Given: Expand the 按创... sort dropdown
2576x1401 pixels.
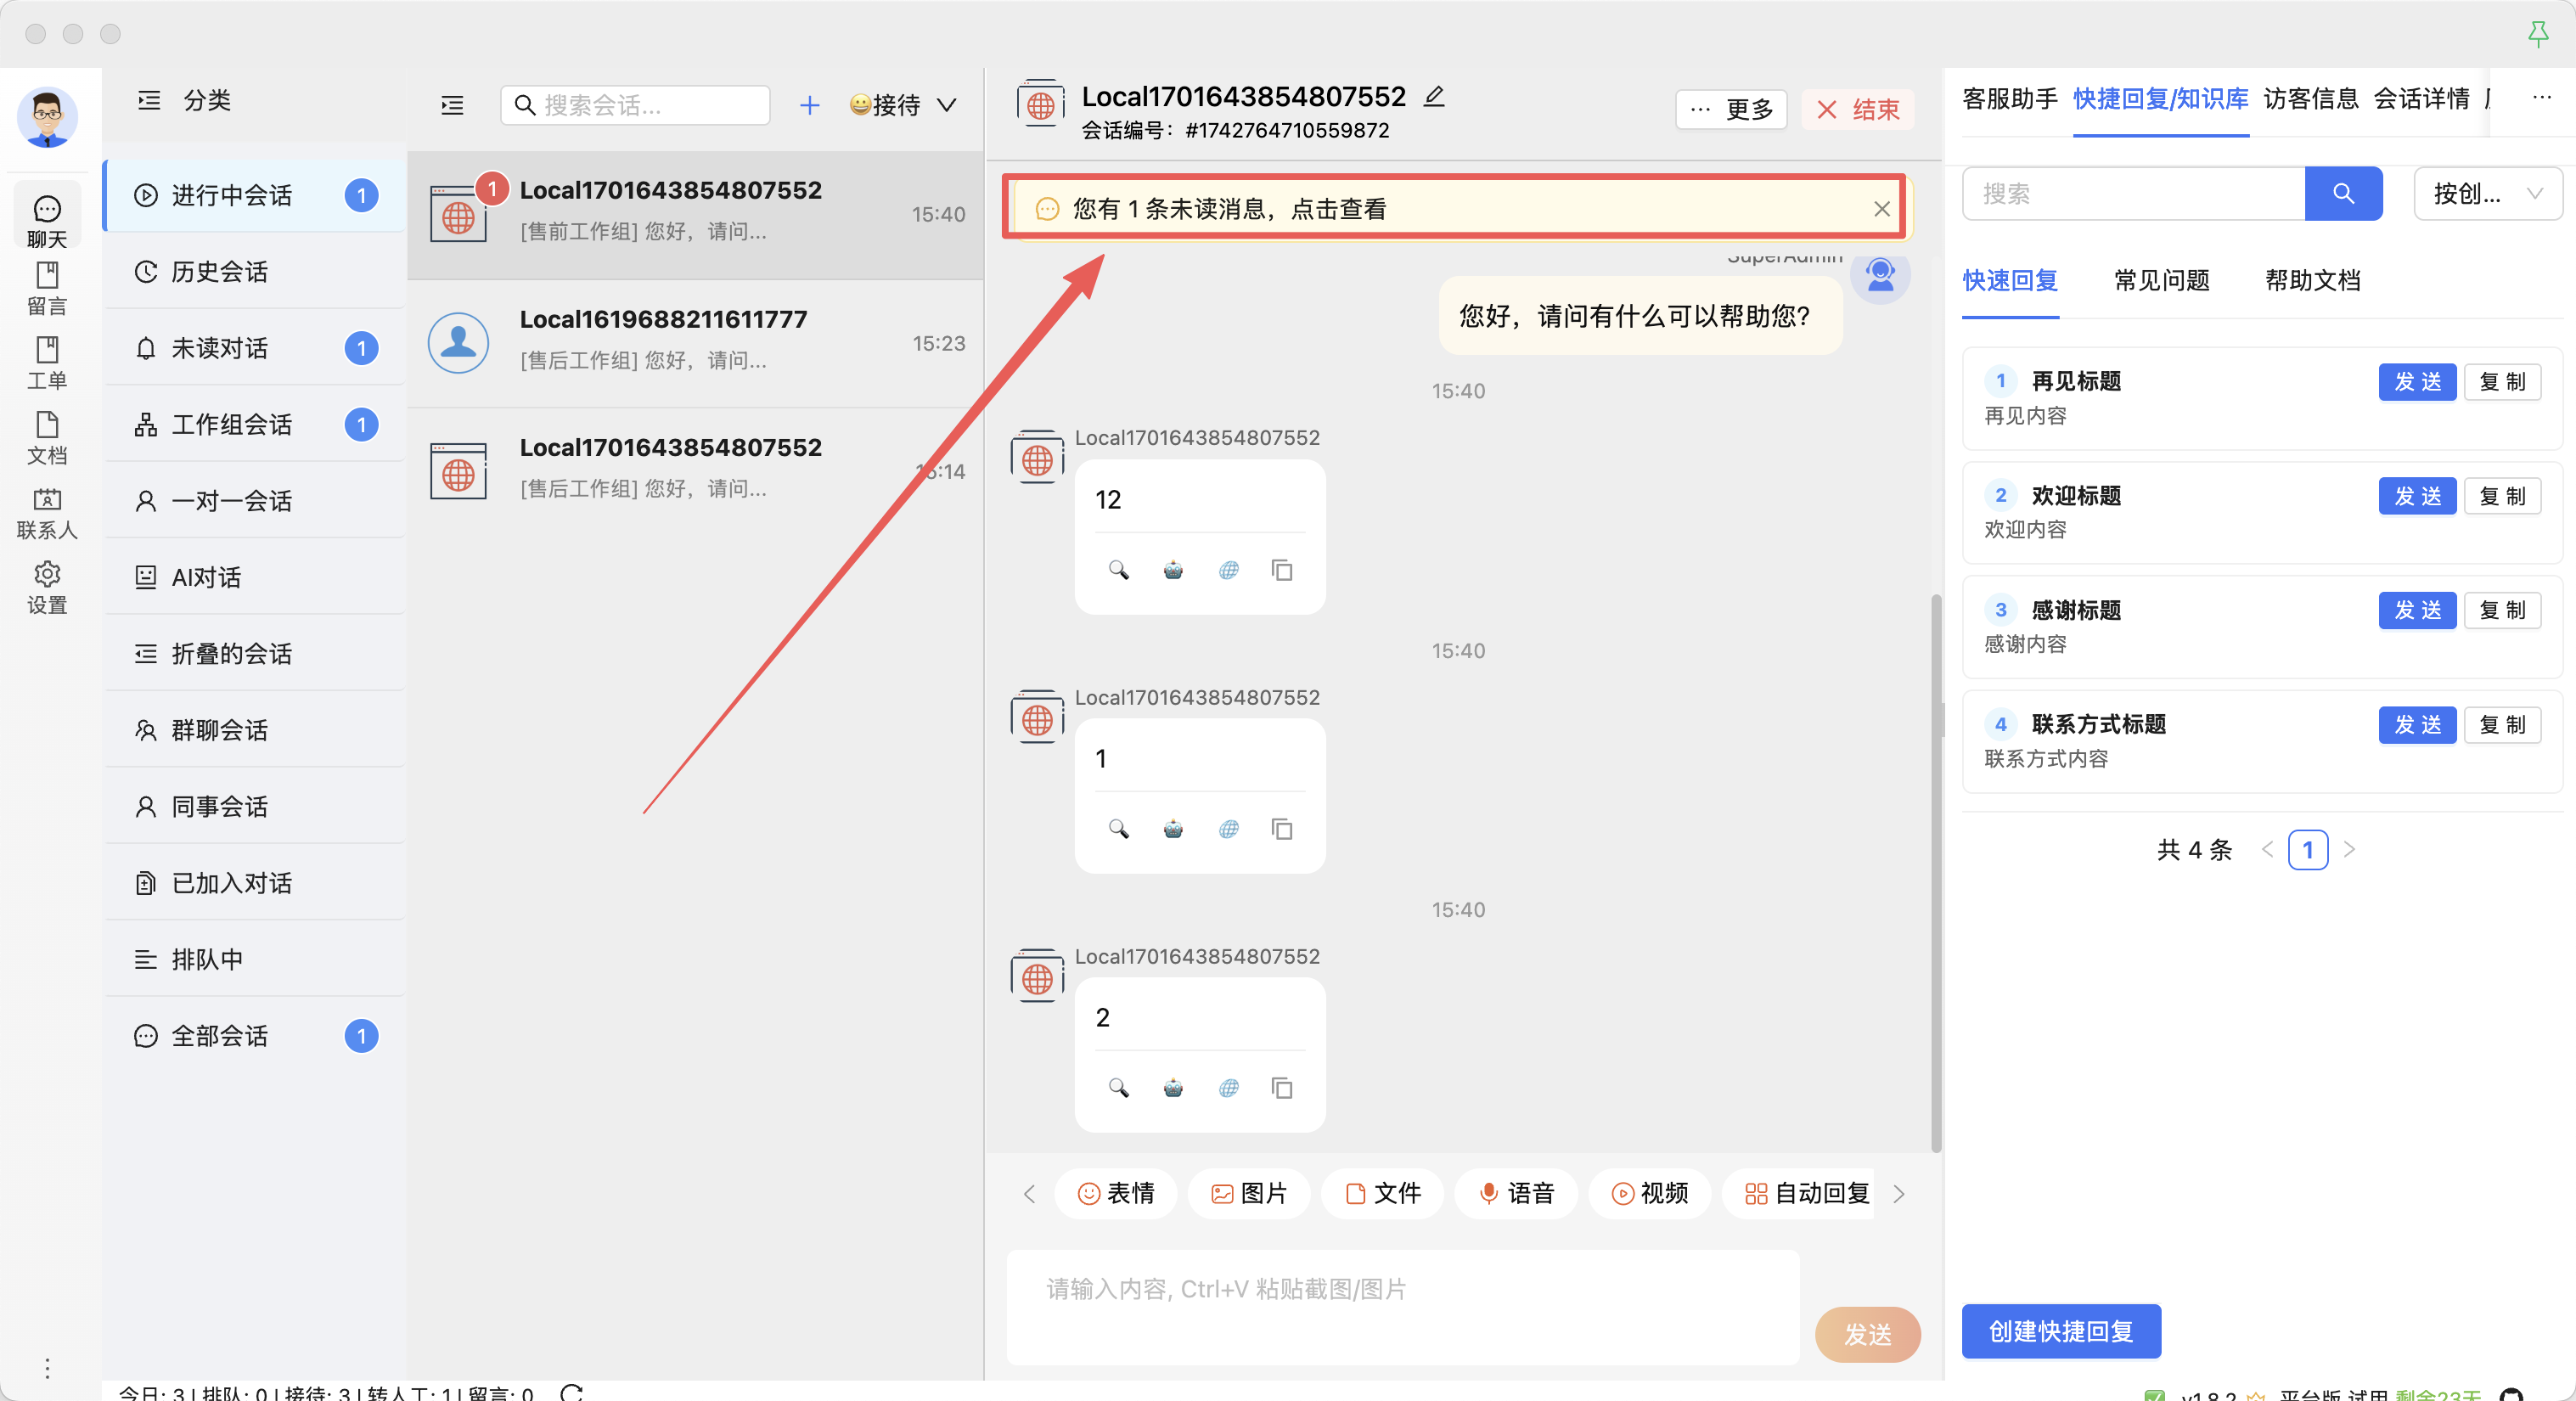Looking at the screenshot, I should pyautogui.click(x=2487, y=193).
